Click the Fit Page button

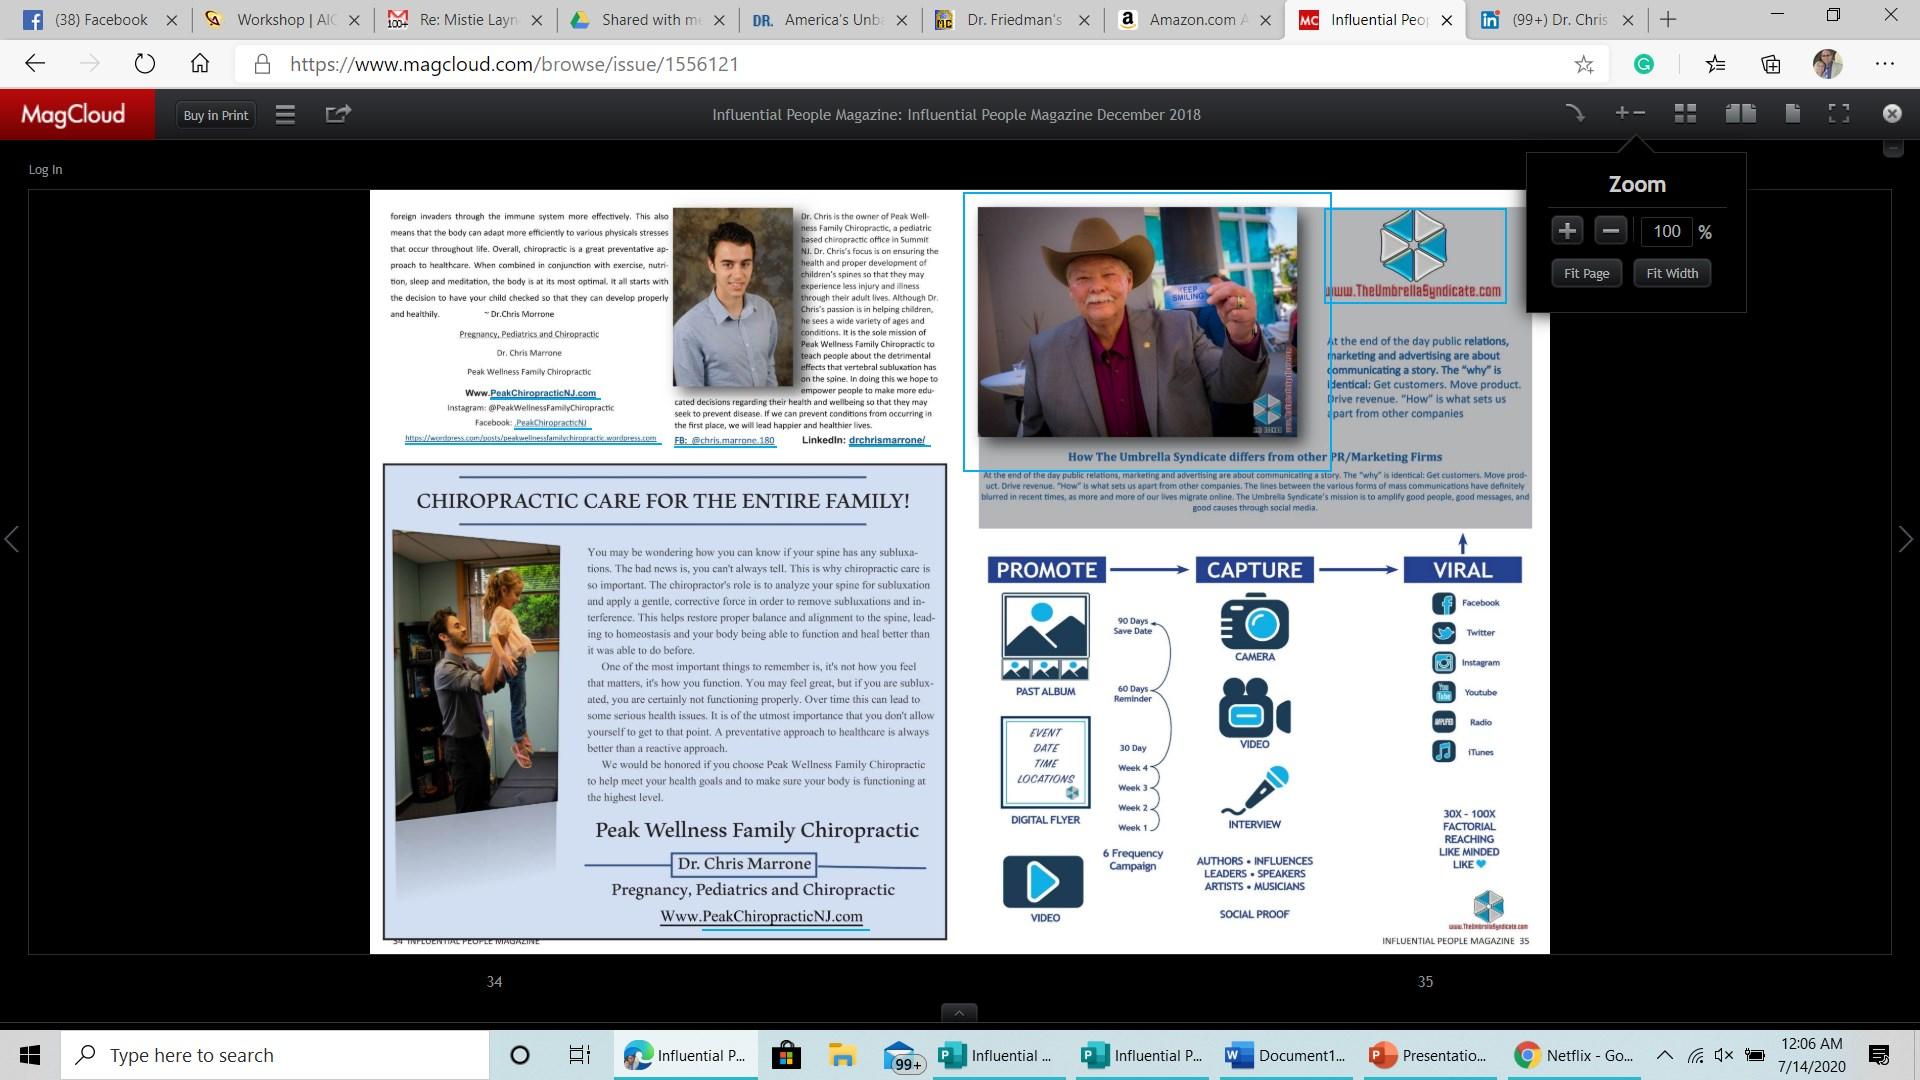tap(1586, 273)
